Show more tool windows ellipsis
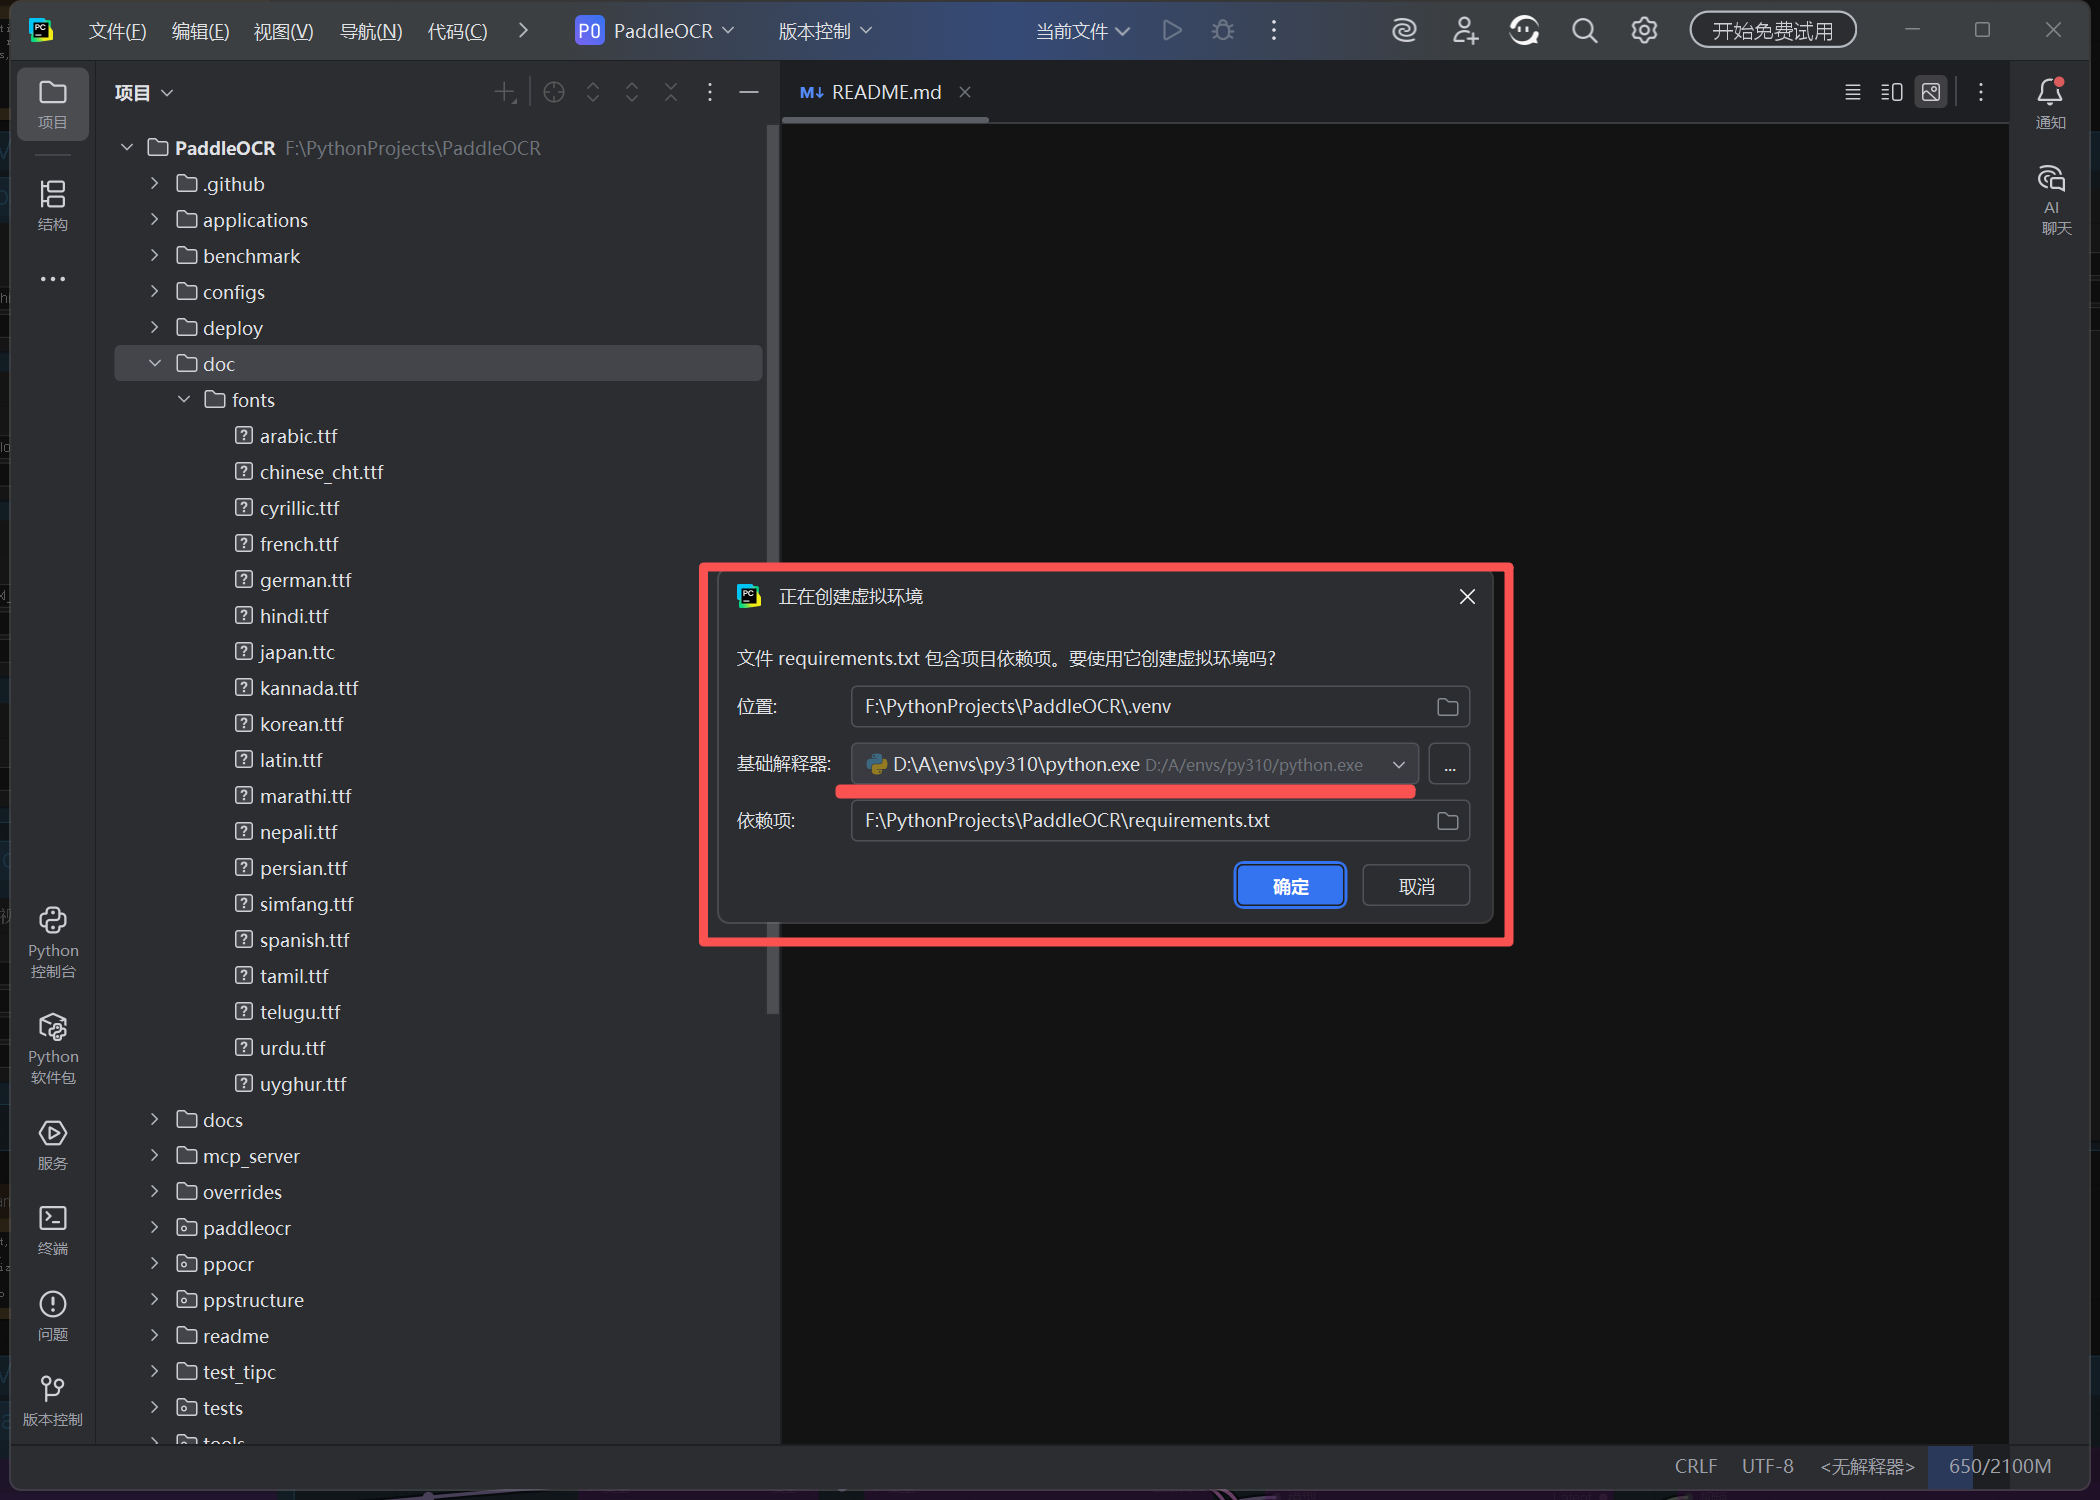Screen dimensions: 2100x1500 point(52,279)
